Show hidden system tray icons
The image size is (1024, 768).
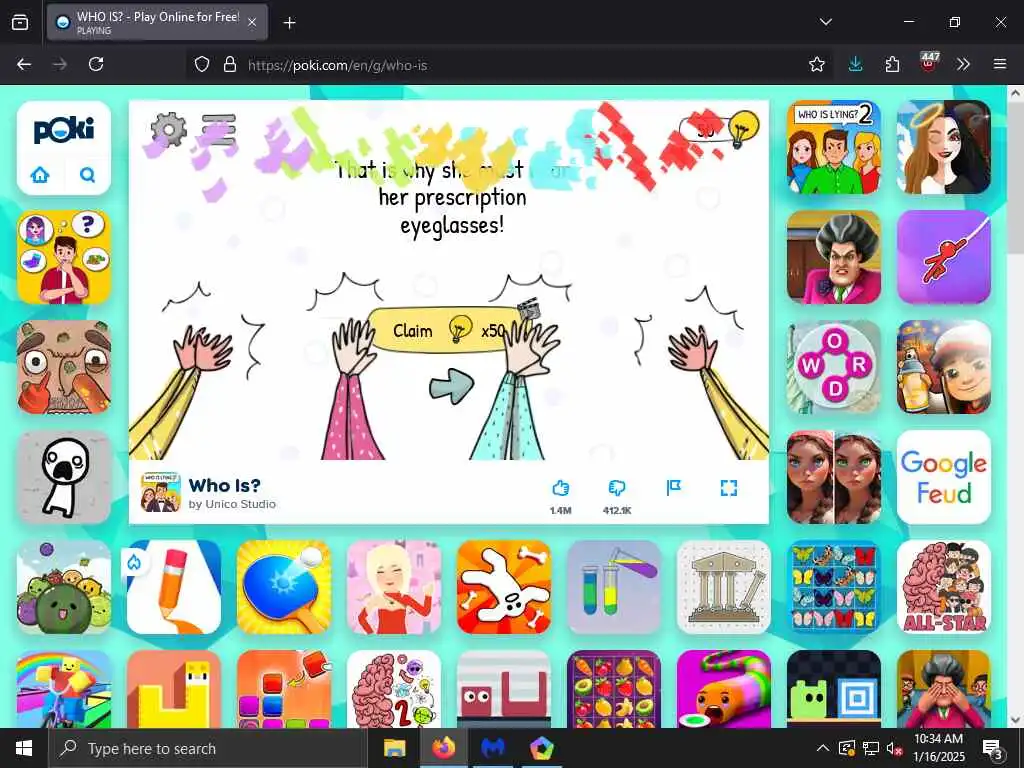tap(823, 748)
